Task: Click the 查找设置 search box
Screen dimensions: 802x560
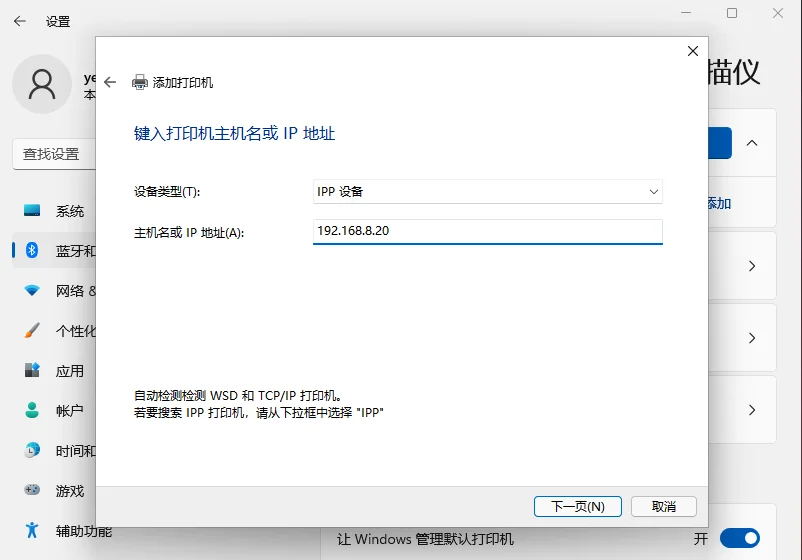Action: point(54,153)
